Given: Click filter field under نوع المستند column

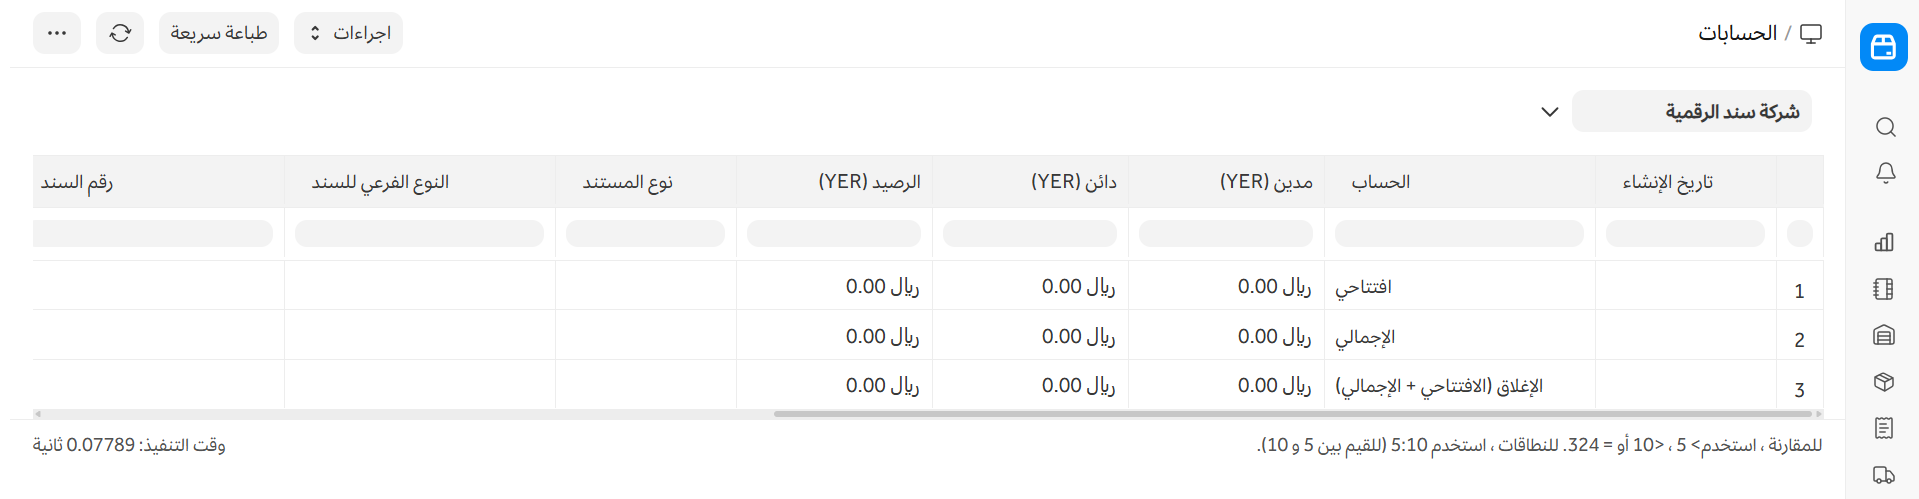Looking at the screenshot, I should [x=645, y=234].
